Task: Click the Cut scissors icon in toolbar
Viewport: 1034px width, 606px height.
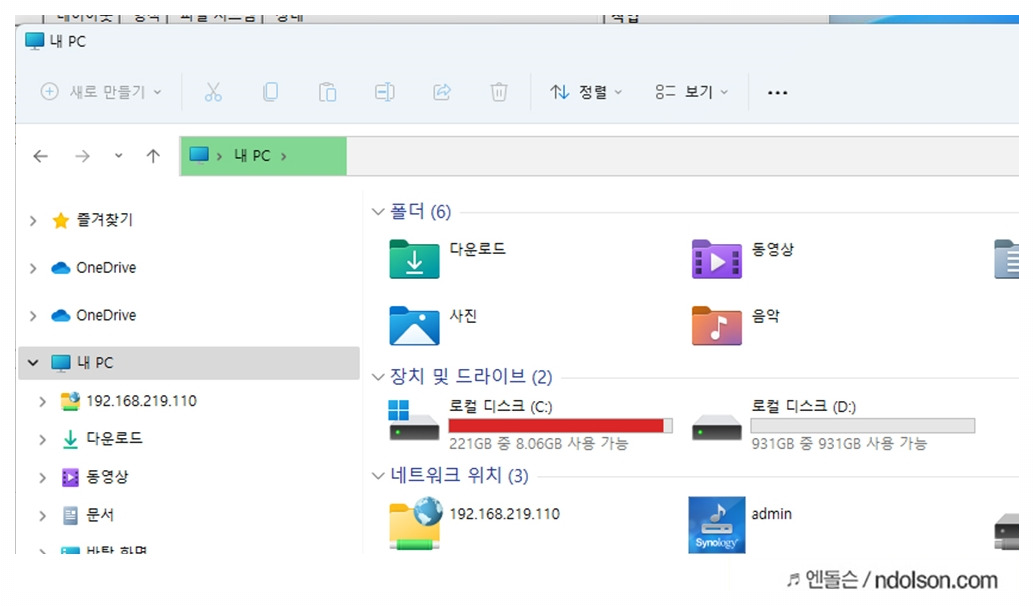Action: pos(213,92)
